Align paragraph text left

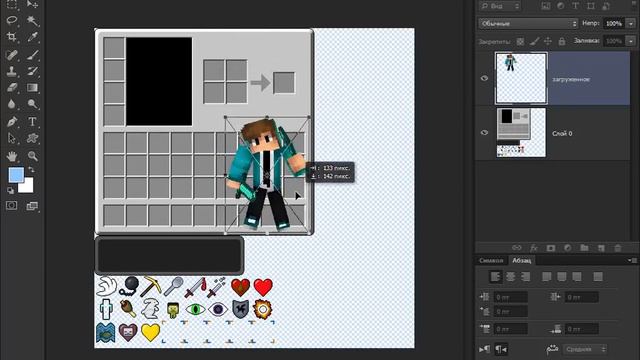(496, 277)
